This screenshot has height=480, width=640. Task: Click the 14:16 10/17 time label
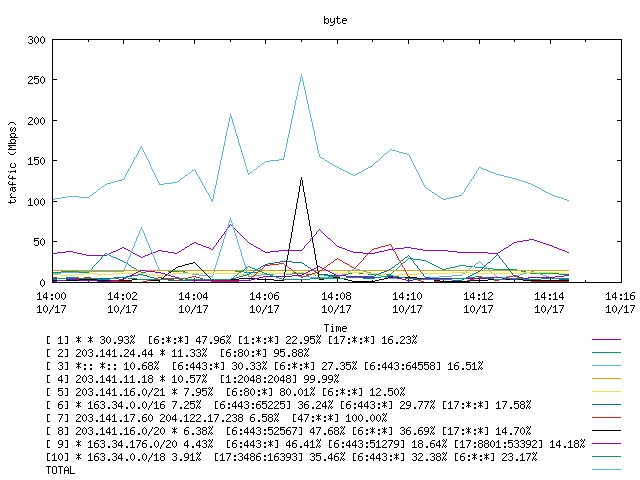click(620, 302)
